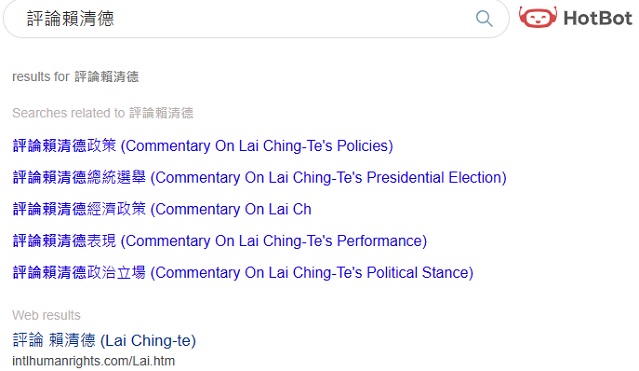Screen dimensions: 639x371
Task: Click the 'Searches related to' heading
Action: coord(68,113)
